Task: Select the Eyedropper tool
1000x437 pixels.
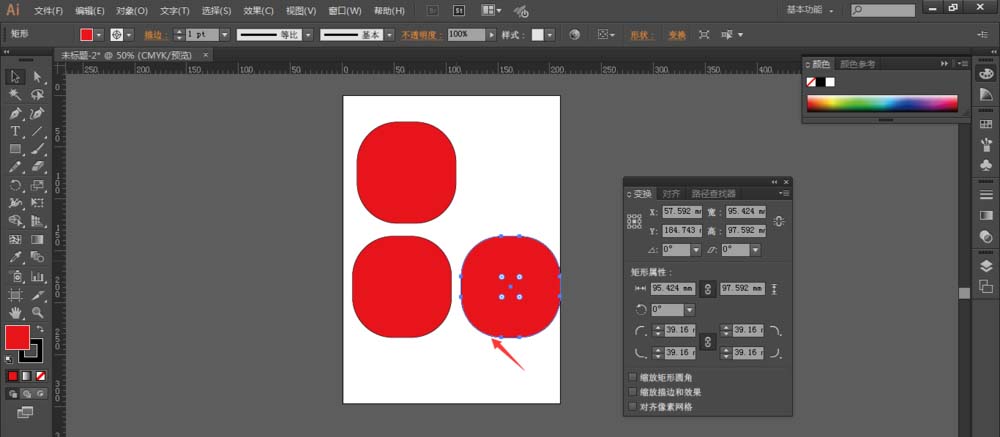Action: 15,257
